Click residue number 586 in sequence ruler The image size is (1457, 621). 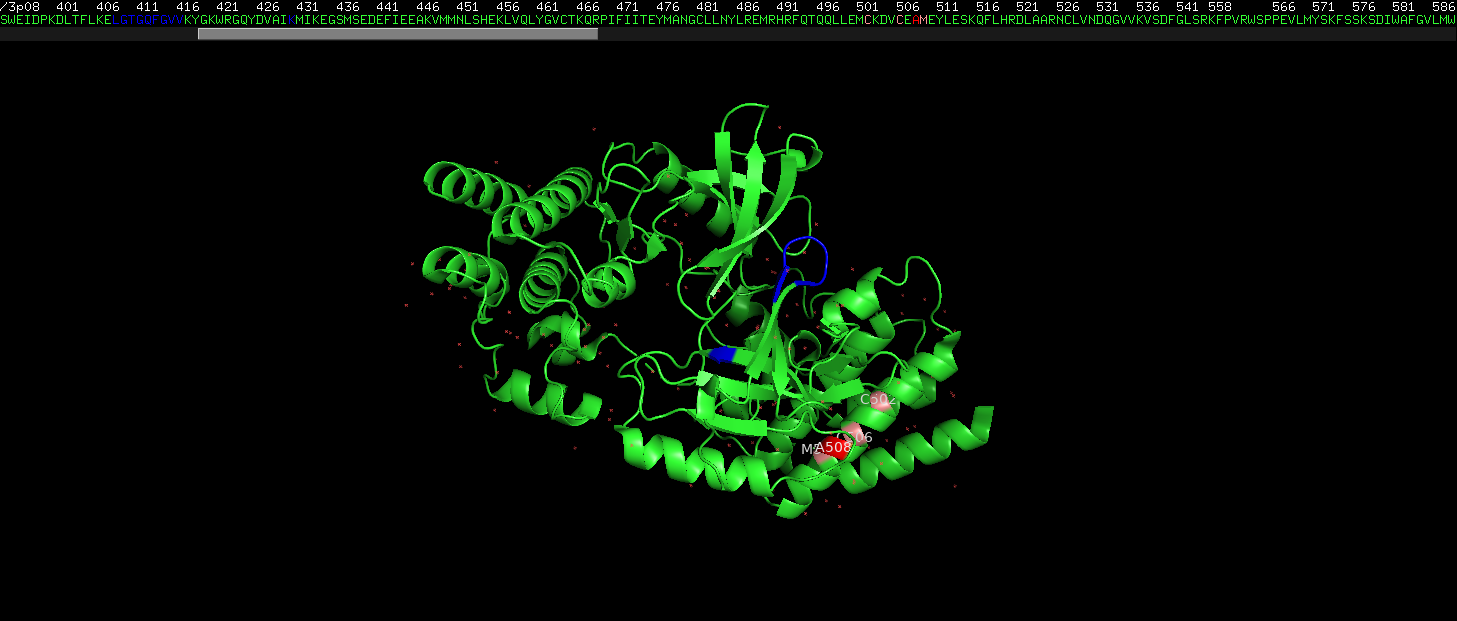(x=1444, y=7)
